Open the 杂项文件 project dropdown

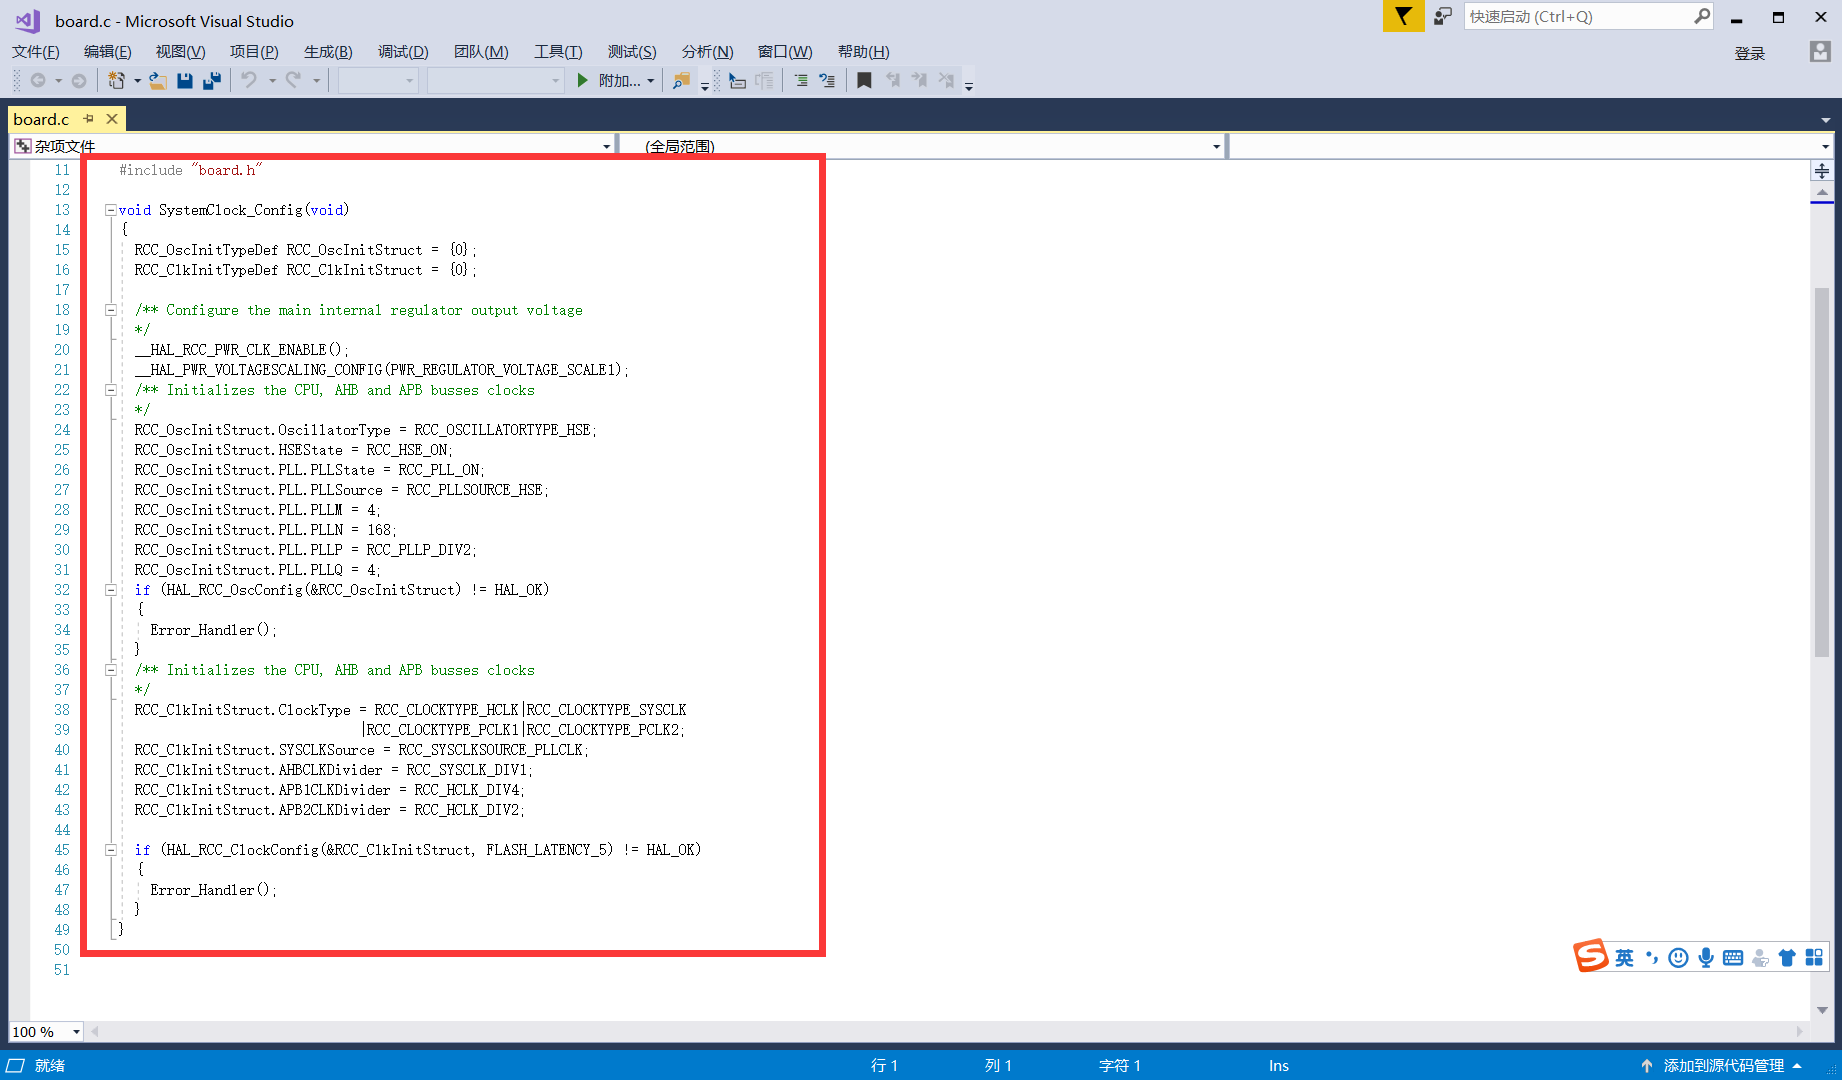click(606, 146)
